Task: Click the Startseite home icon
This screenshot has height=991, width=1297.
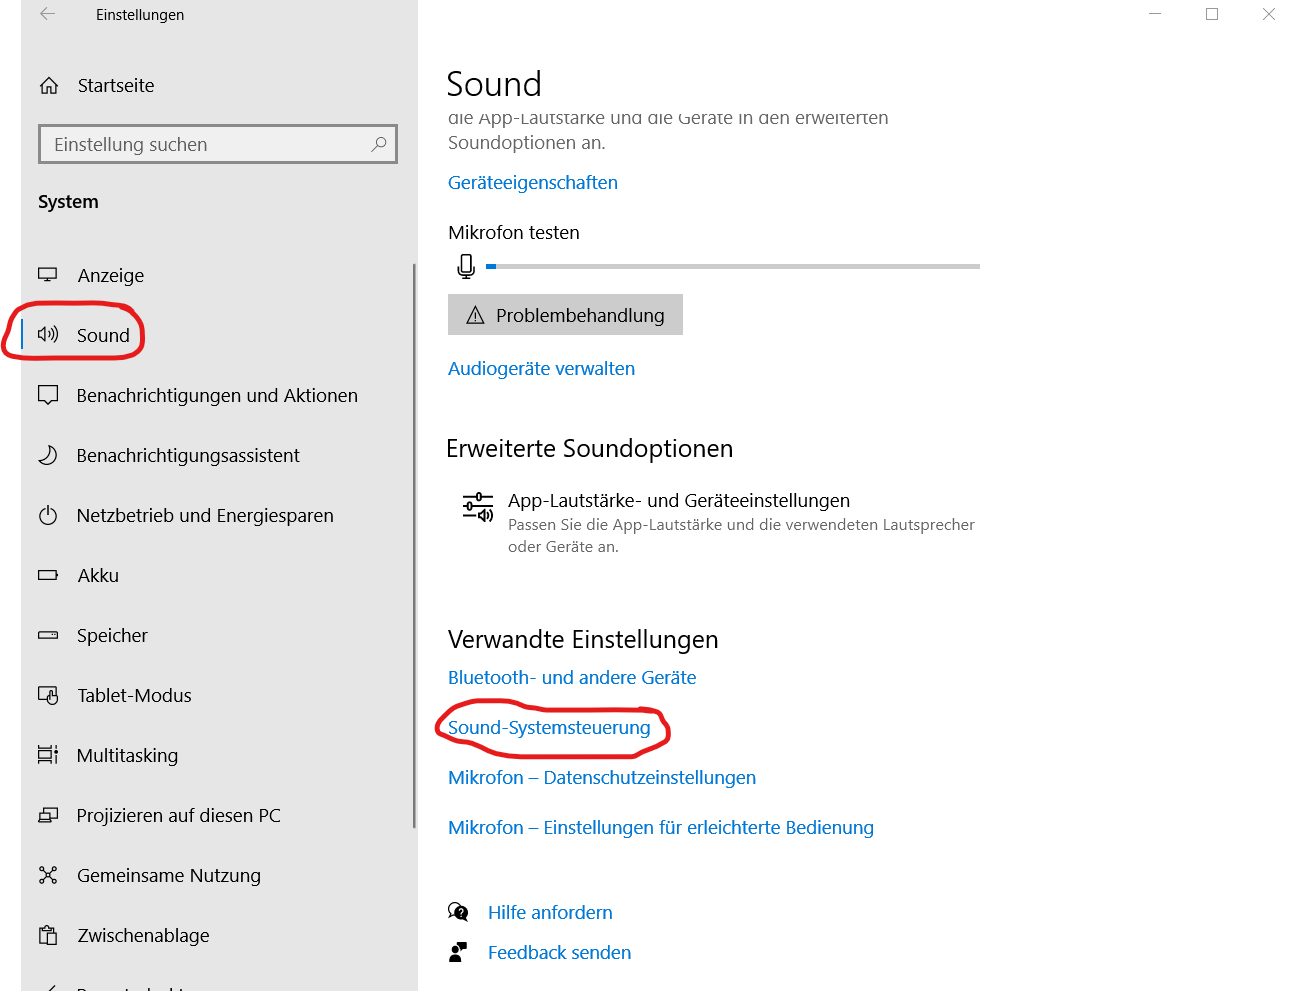Action: (49, 86)
